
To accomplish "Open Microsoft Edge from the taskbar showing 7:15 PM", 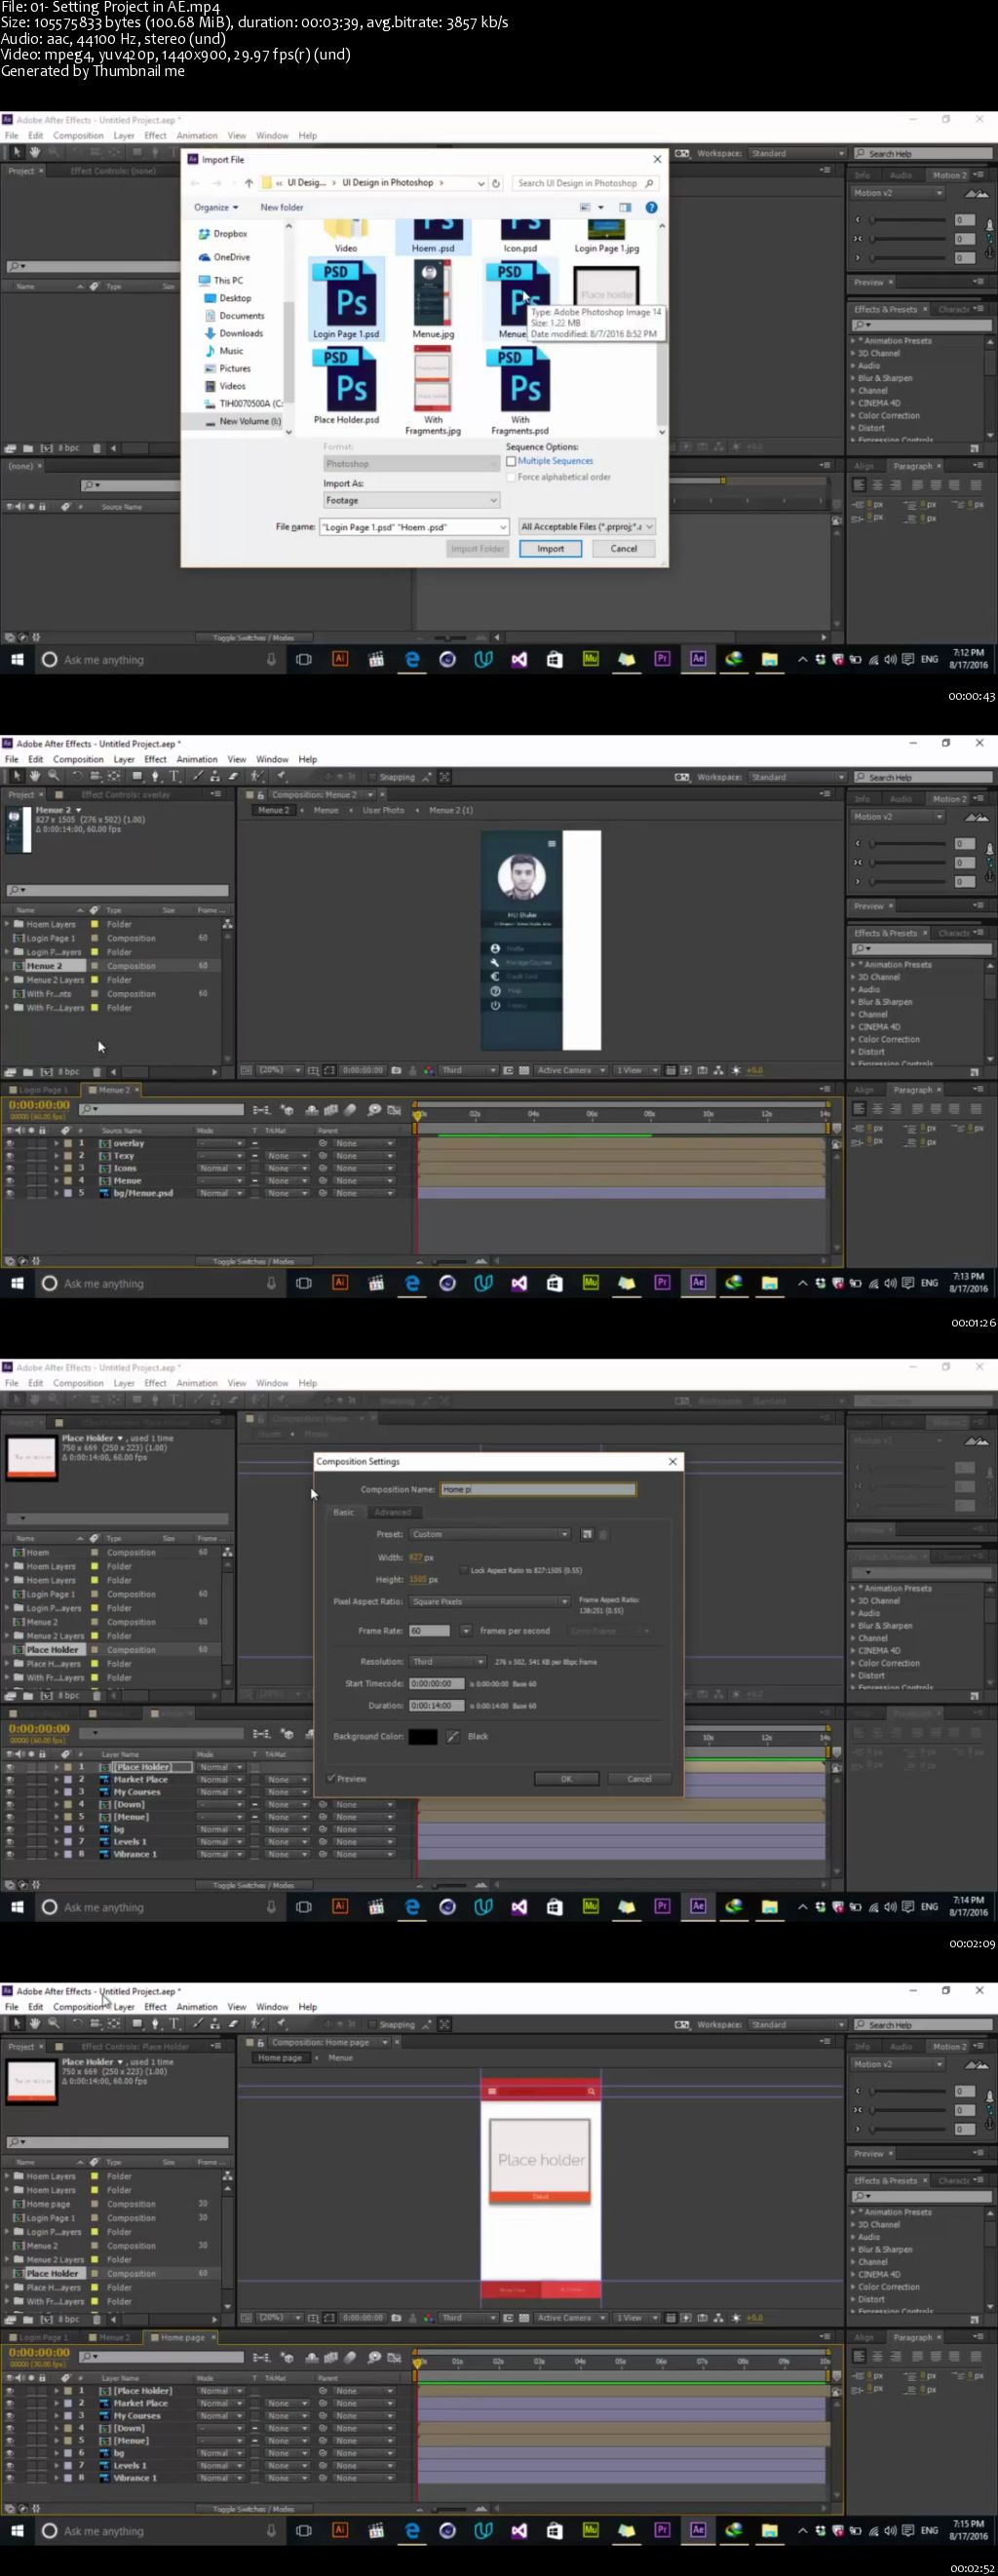I will (412, 2530).
